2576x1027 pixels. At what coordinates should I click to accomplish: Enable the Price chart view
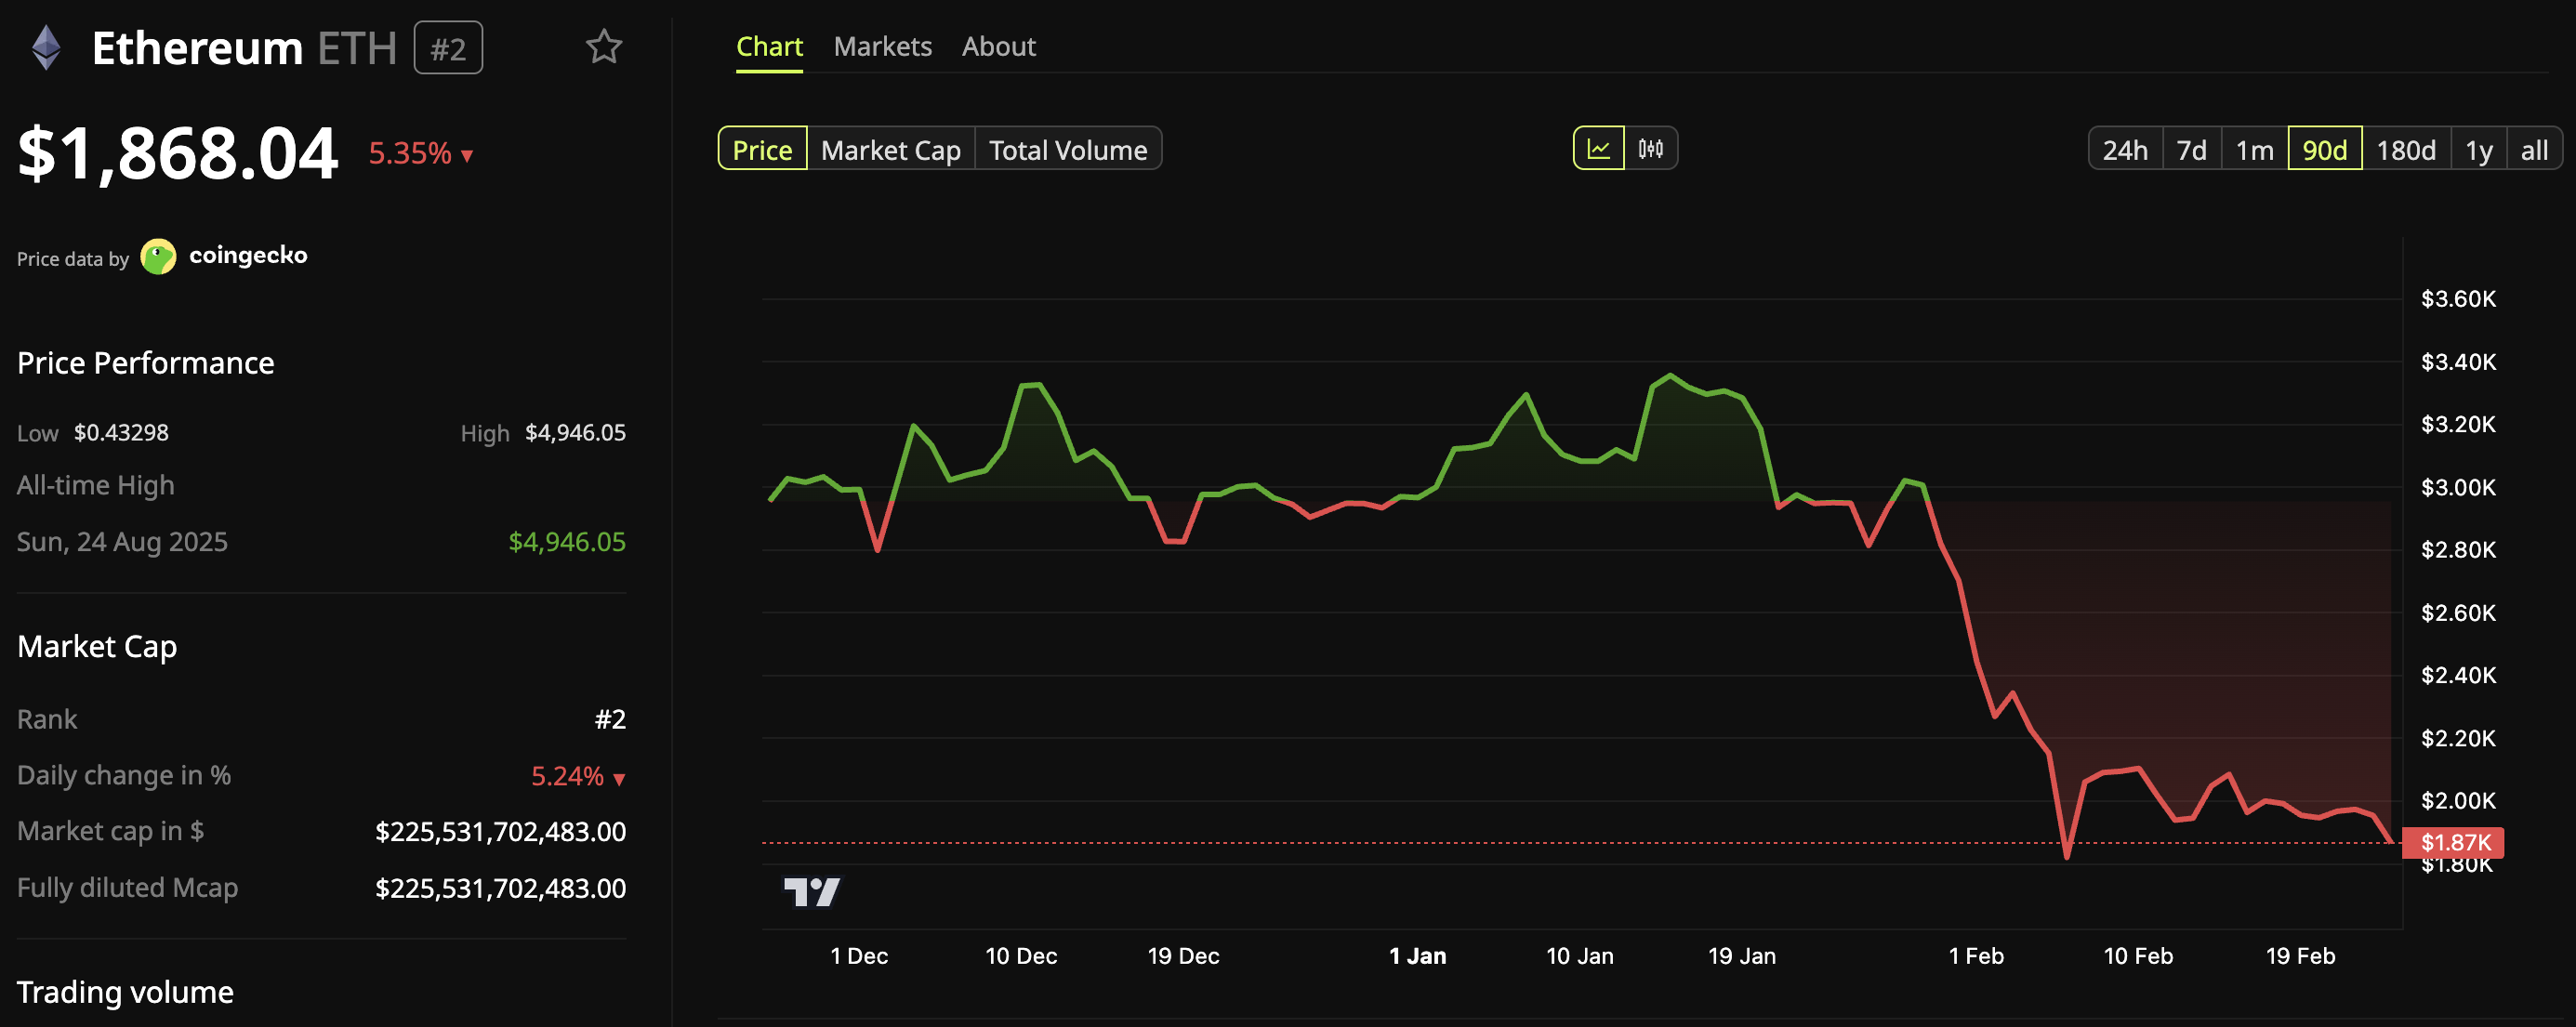coord(762,149)
